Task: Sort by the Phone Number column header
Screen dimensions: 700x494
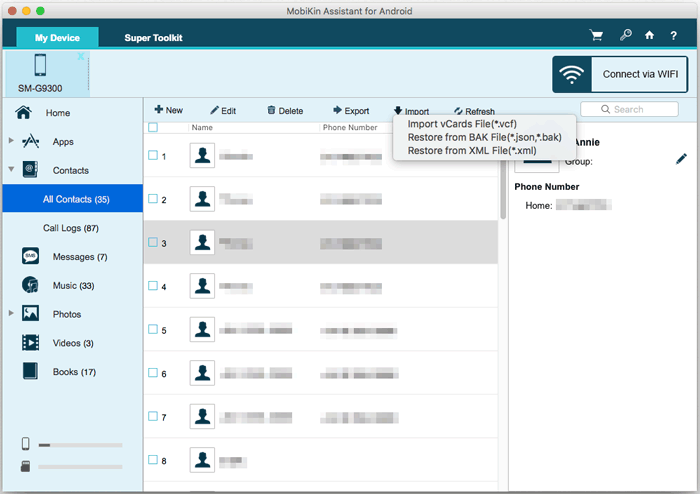Action: 350,127
